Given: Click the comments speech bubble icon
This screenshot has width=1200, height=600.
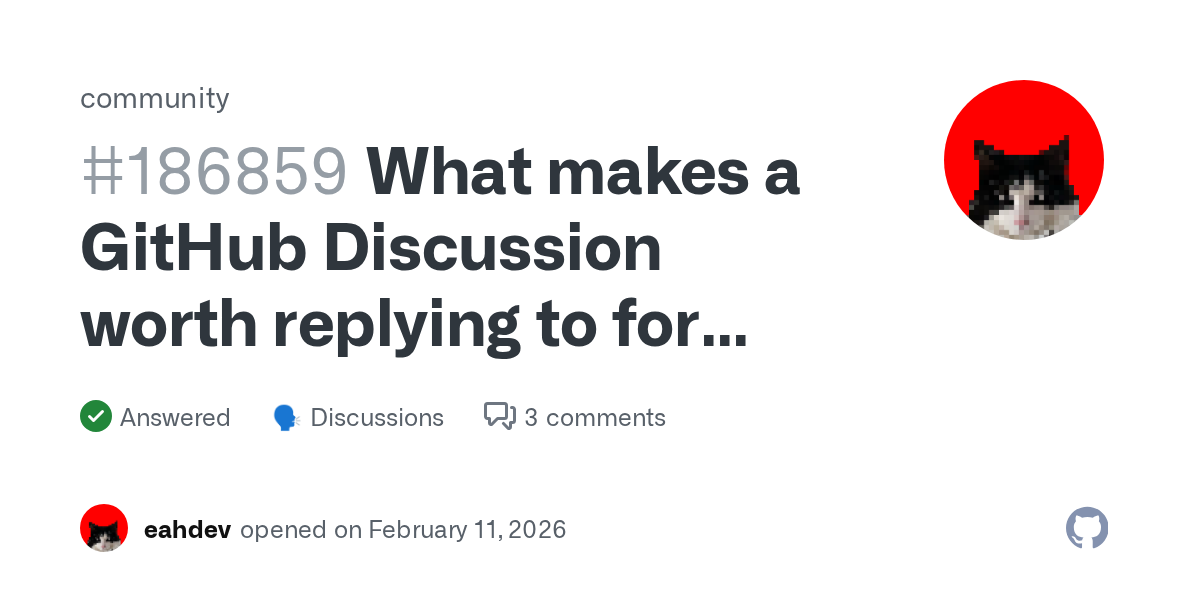Looking at the screenshot, I should (x=499, y=416).
